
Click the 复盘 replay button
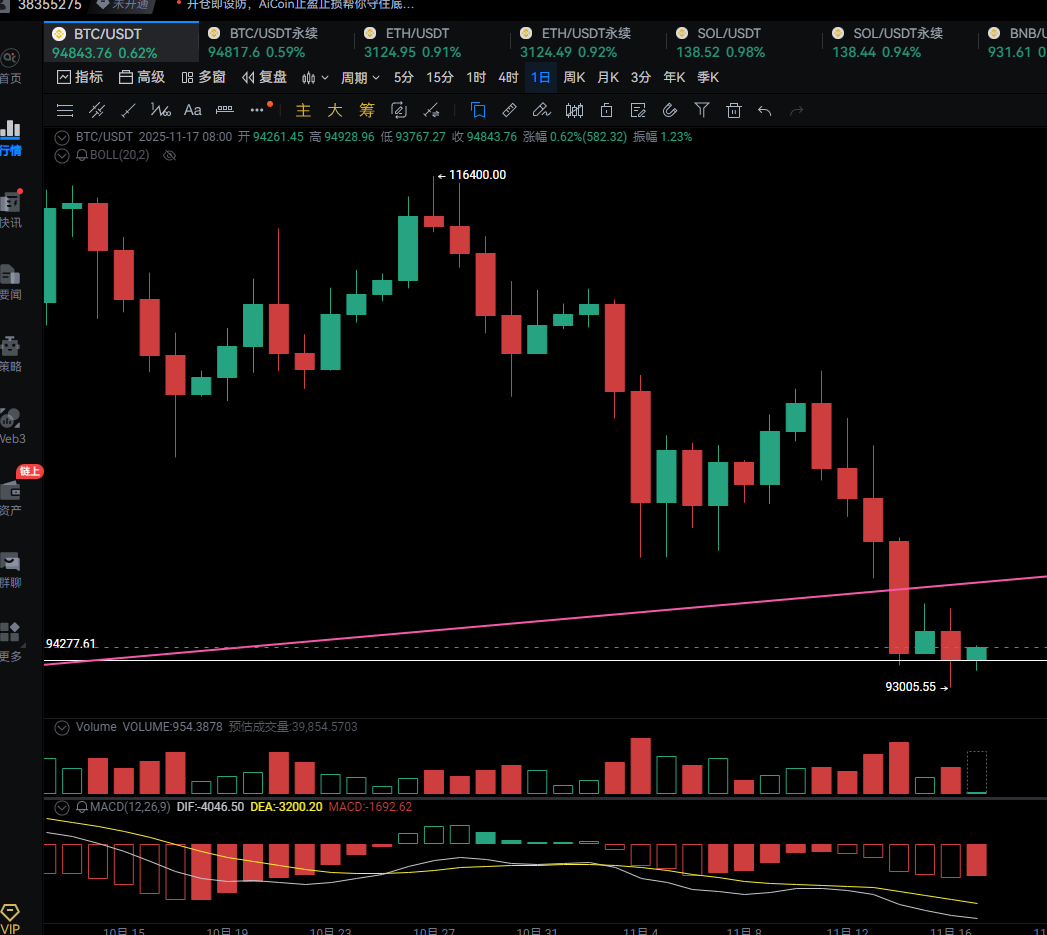click(264, 77)
